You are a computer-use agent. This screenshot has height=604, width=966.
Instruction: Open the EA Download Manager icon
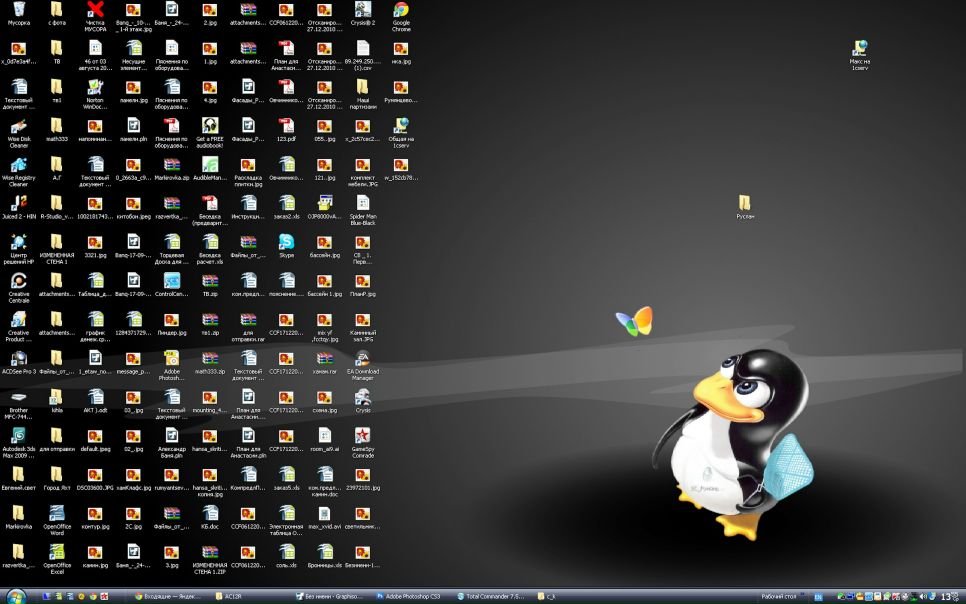pyautogui.click(x=363, y=365)
